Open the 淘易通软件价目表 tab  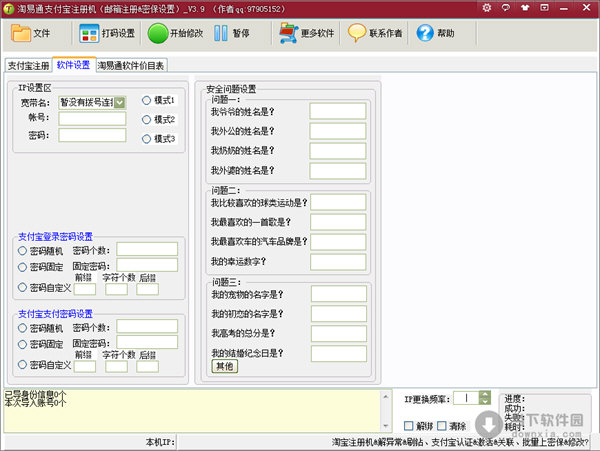[x=131, y=66]
